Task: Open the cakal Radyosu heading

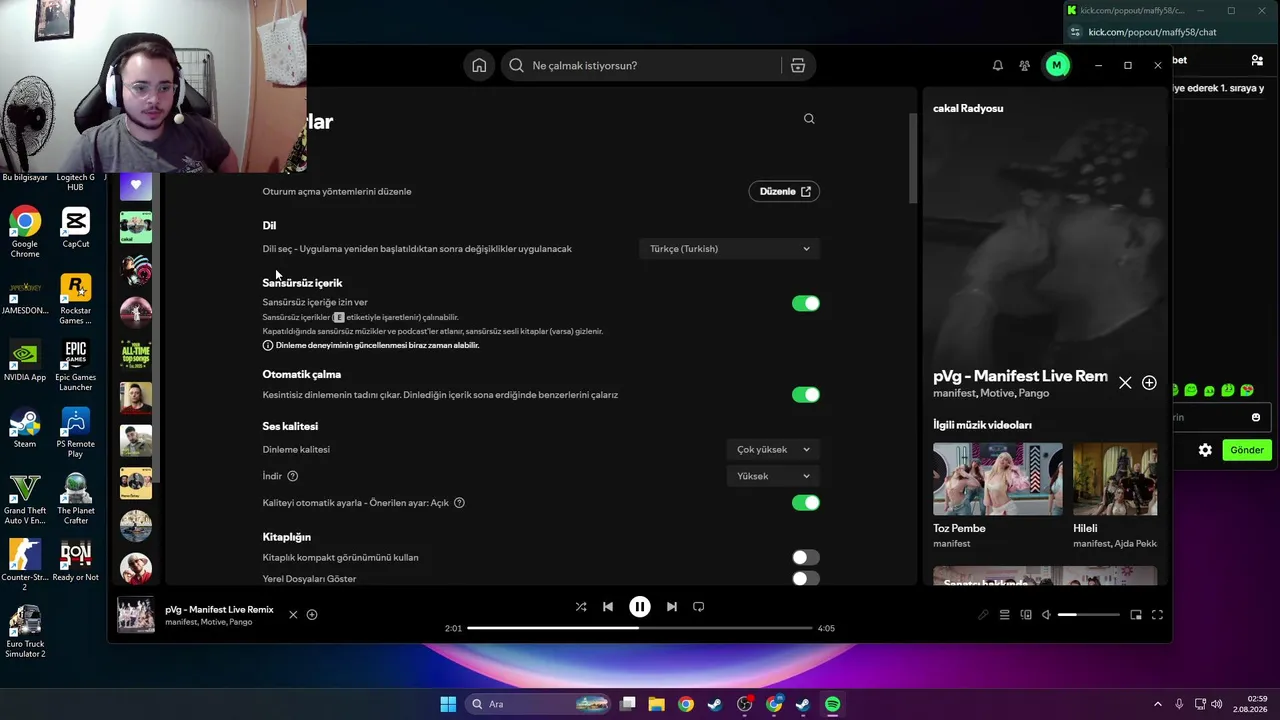Action: click(968, 108)
